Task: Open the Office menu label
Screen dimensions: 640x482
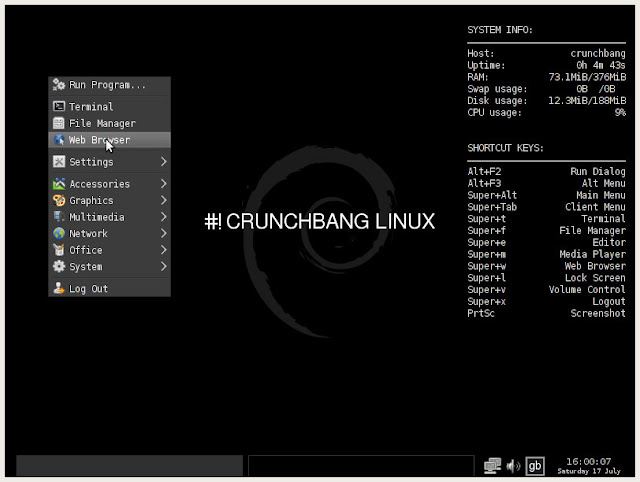Action: point(86,250)
